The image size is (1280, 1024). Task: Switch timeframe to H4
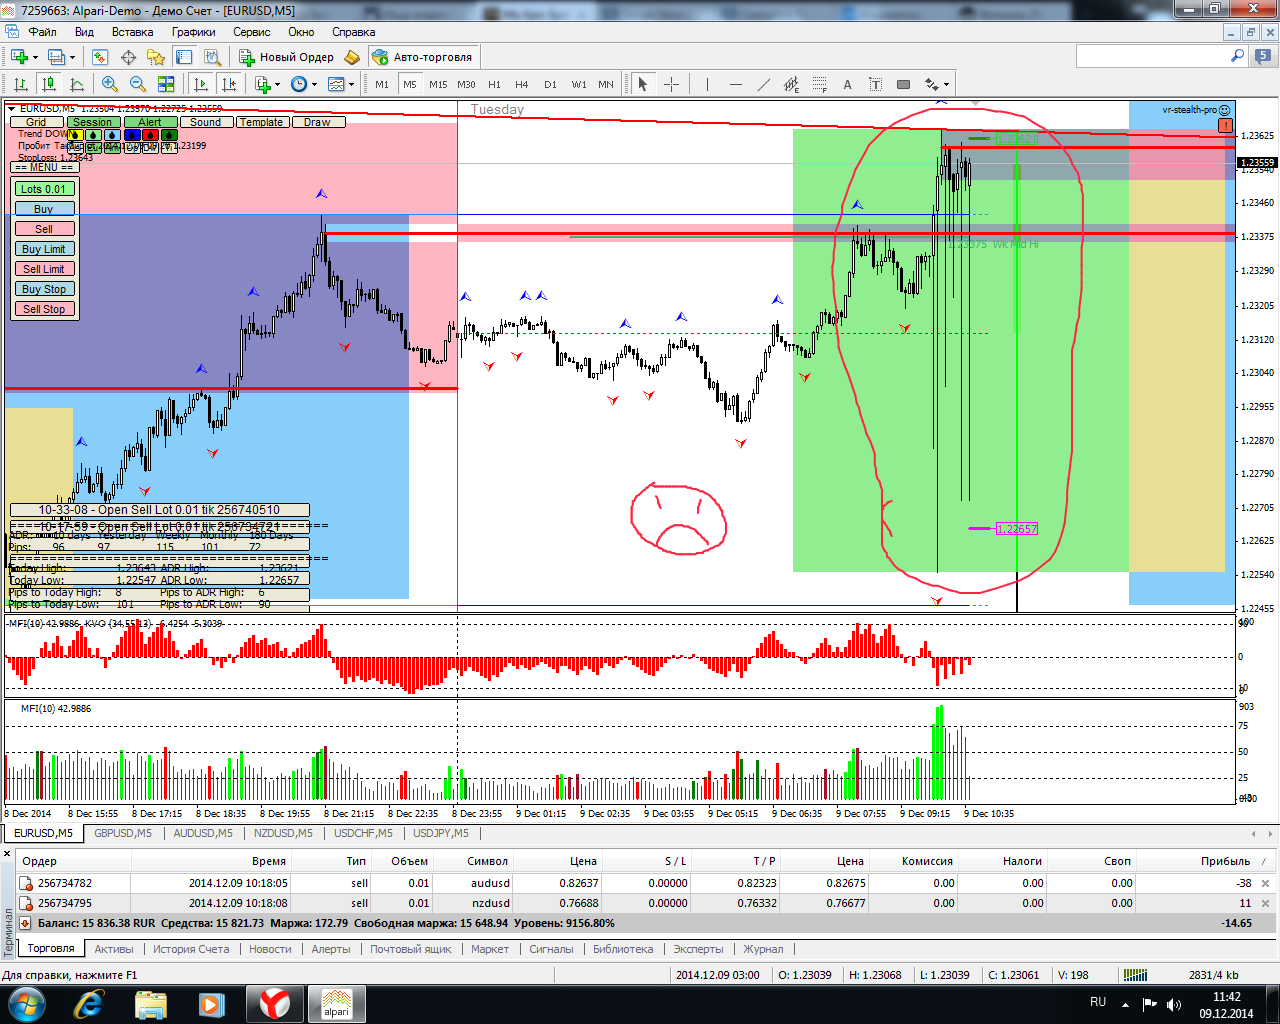point(522,84)
